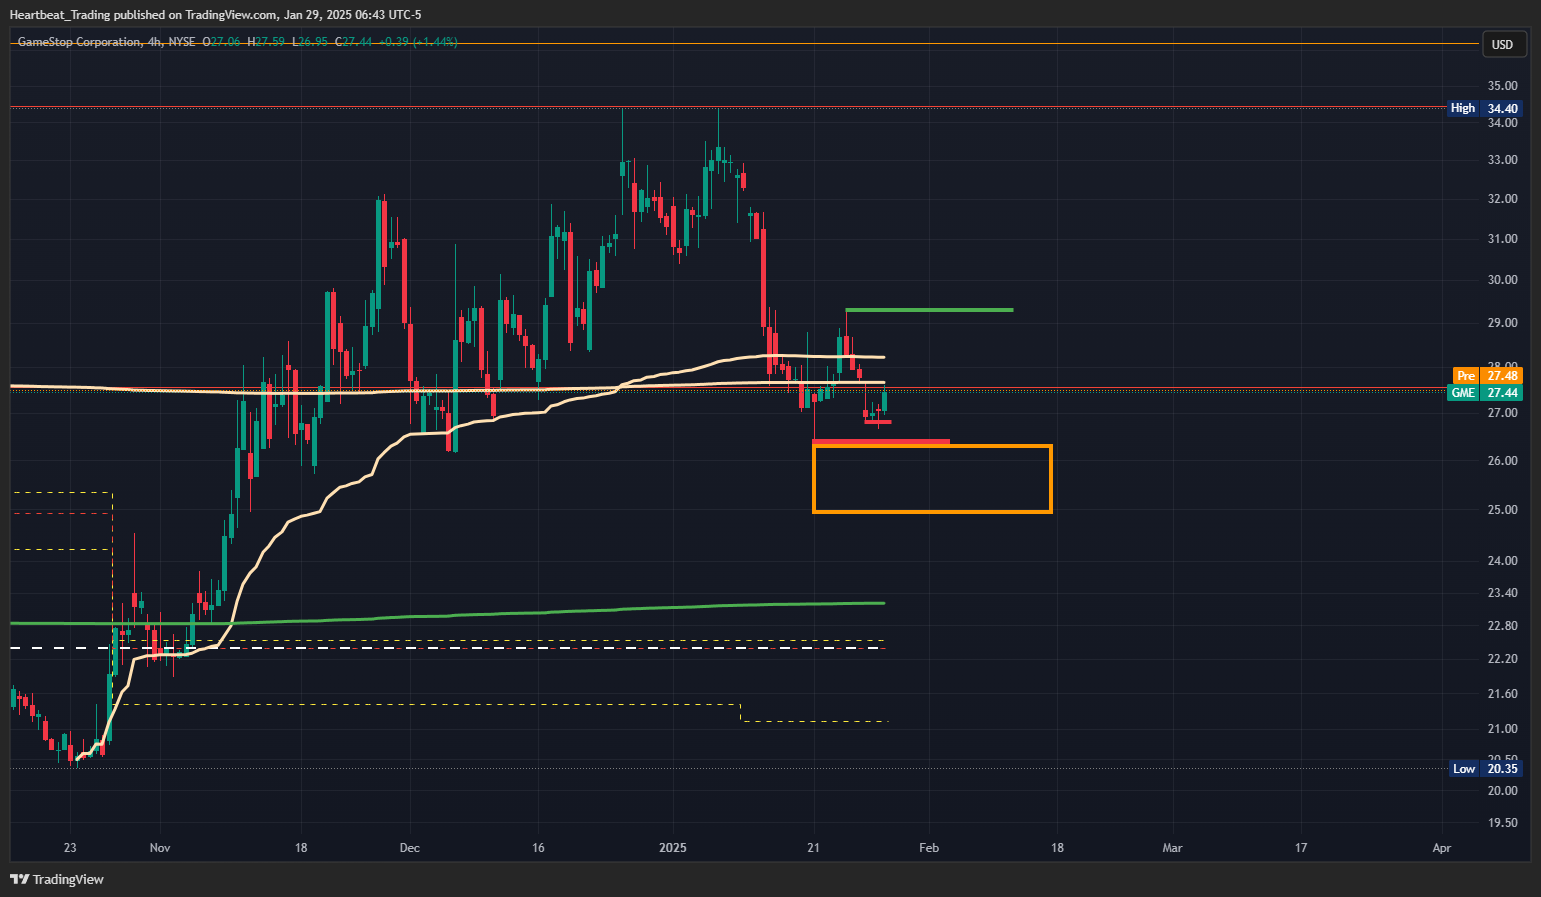Click the 22.80 price axis label

[1502, 626]
